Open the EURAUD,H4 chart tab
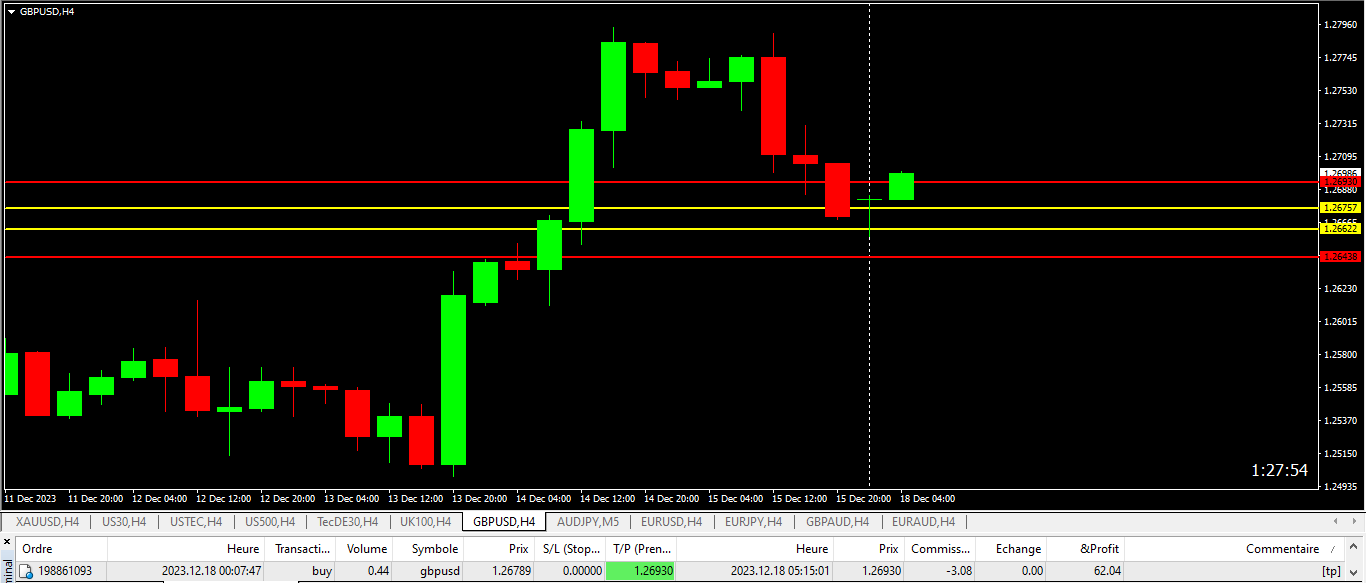The width and height of the screenshot is (1366, 583). tap(923, 522)
